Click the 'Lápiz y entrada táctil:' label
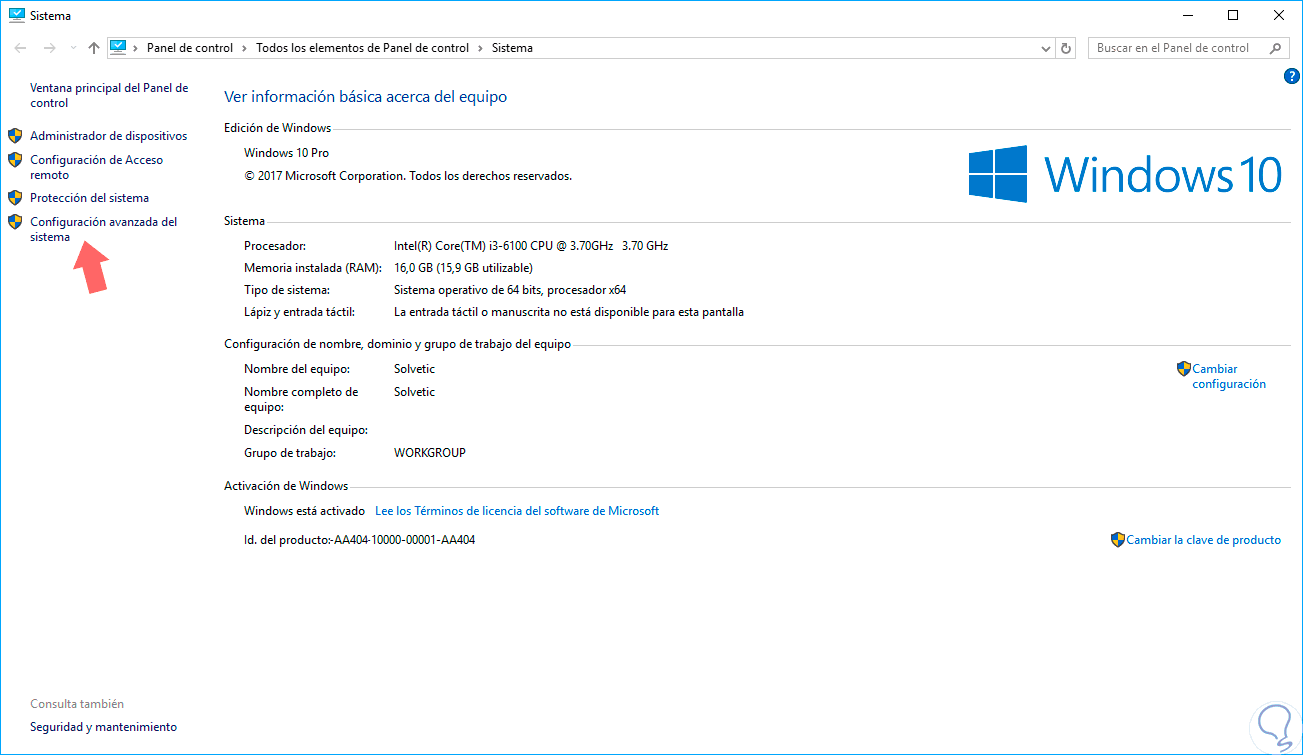Viewport: 1303px width, 755px height. [x=301, y=312]
